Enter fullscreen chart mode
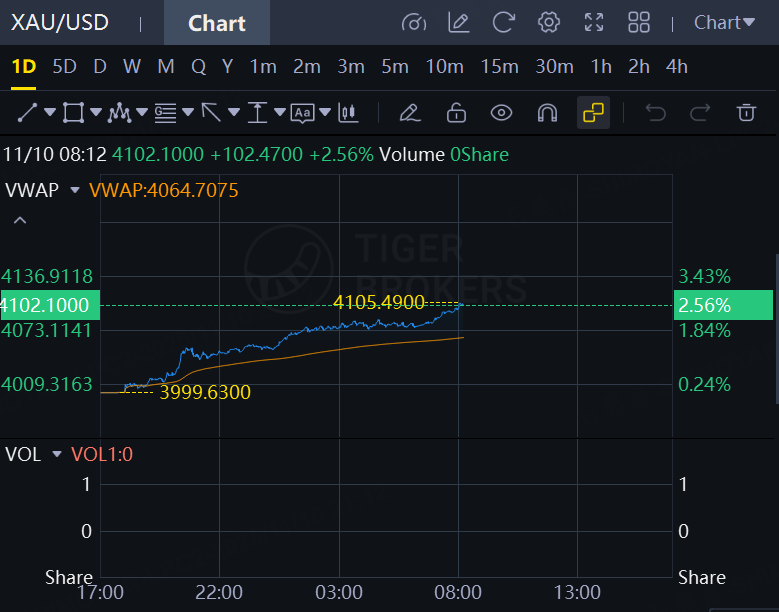 pyautogui.click(x=594, y=22)
